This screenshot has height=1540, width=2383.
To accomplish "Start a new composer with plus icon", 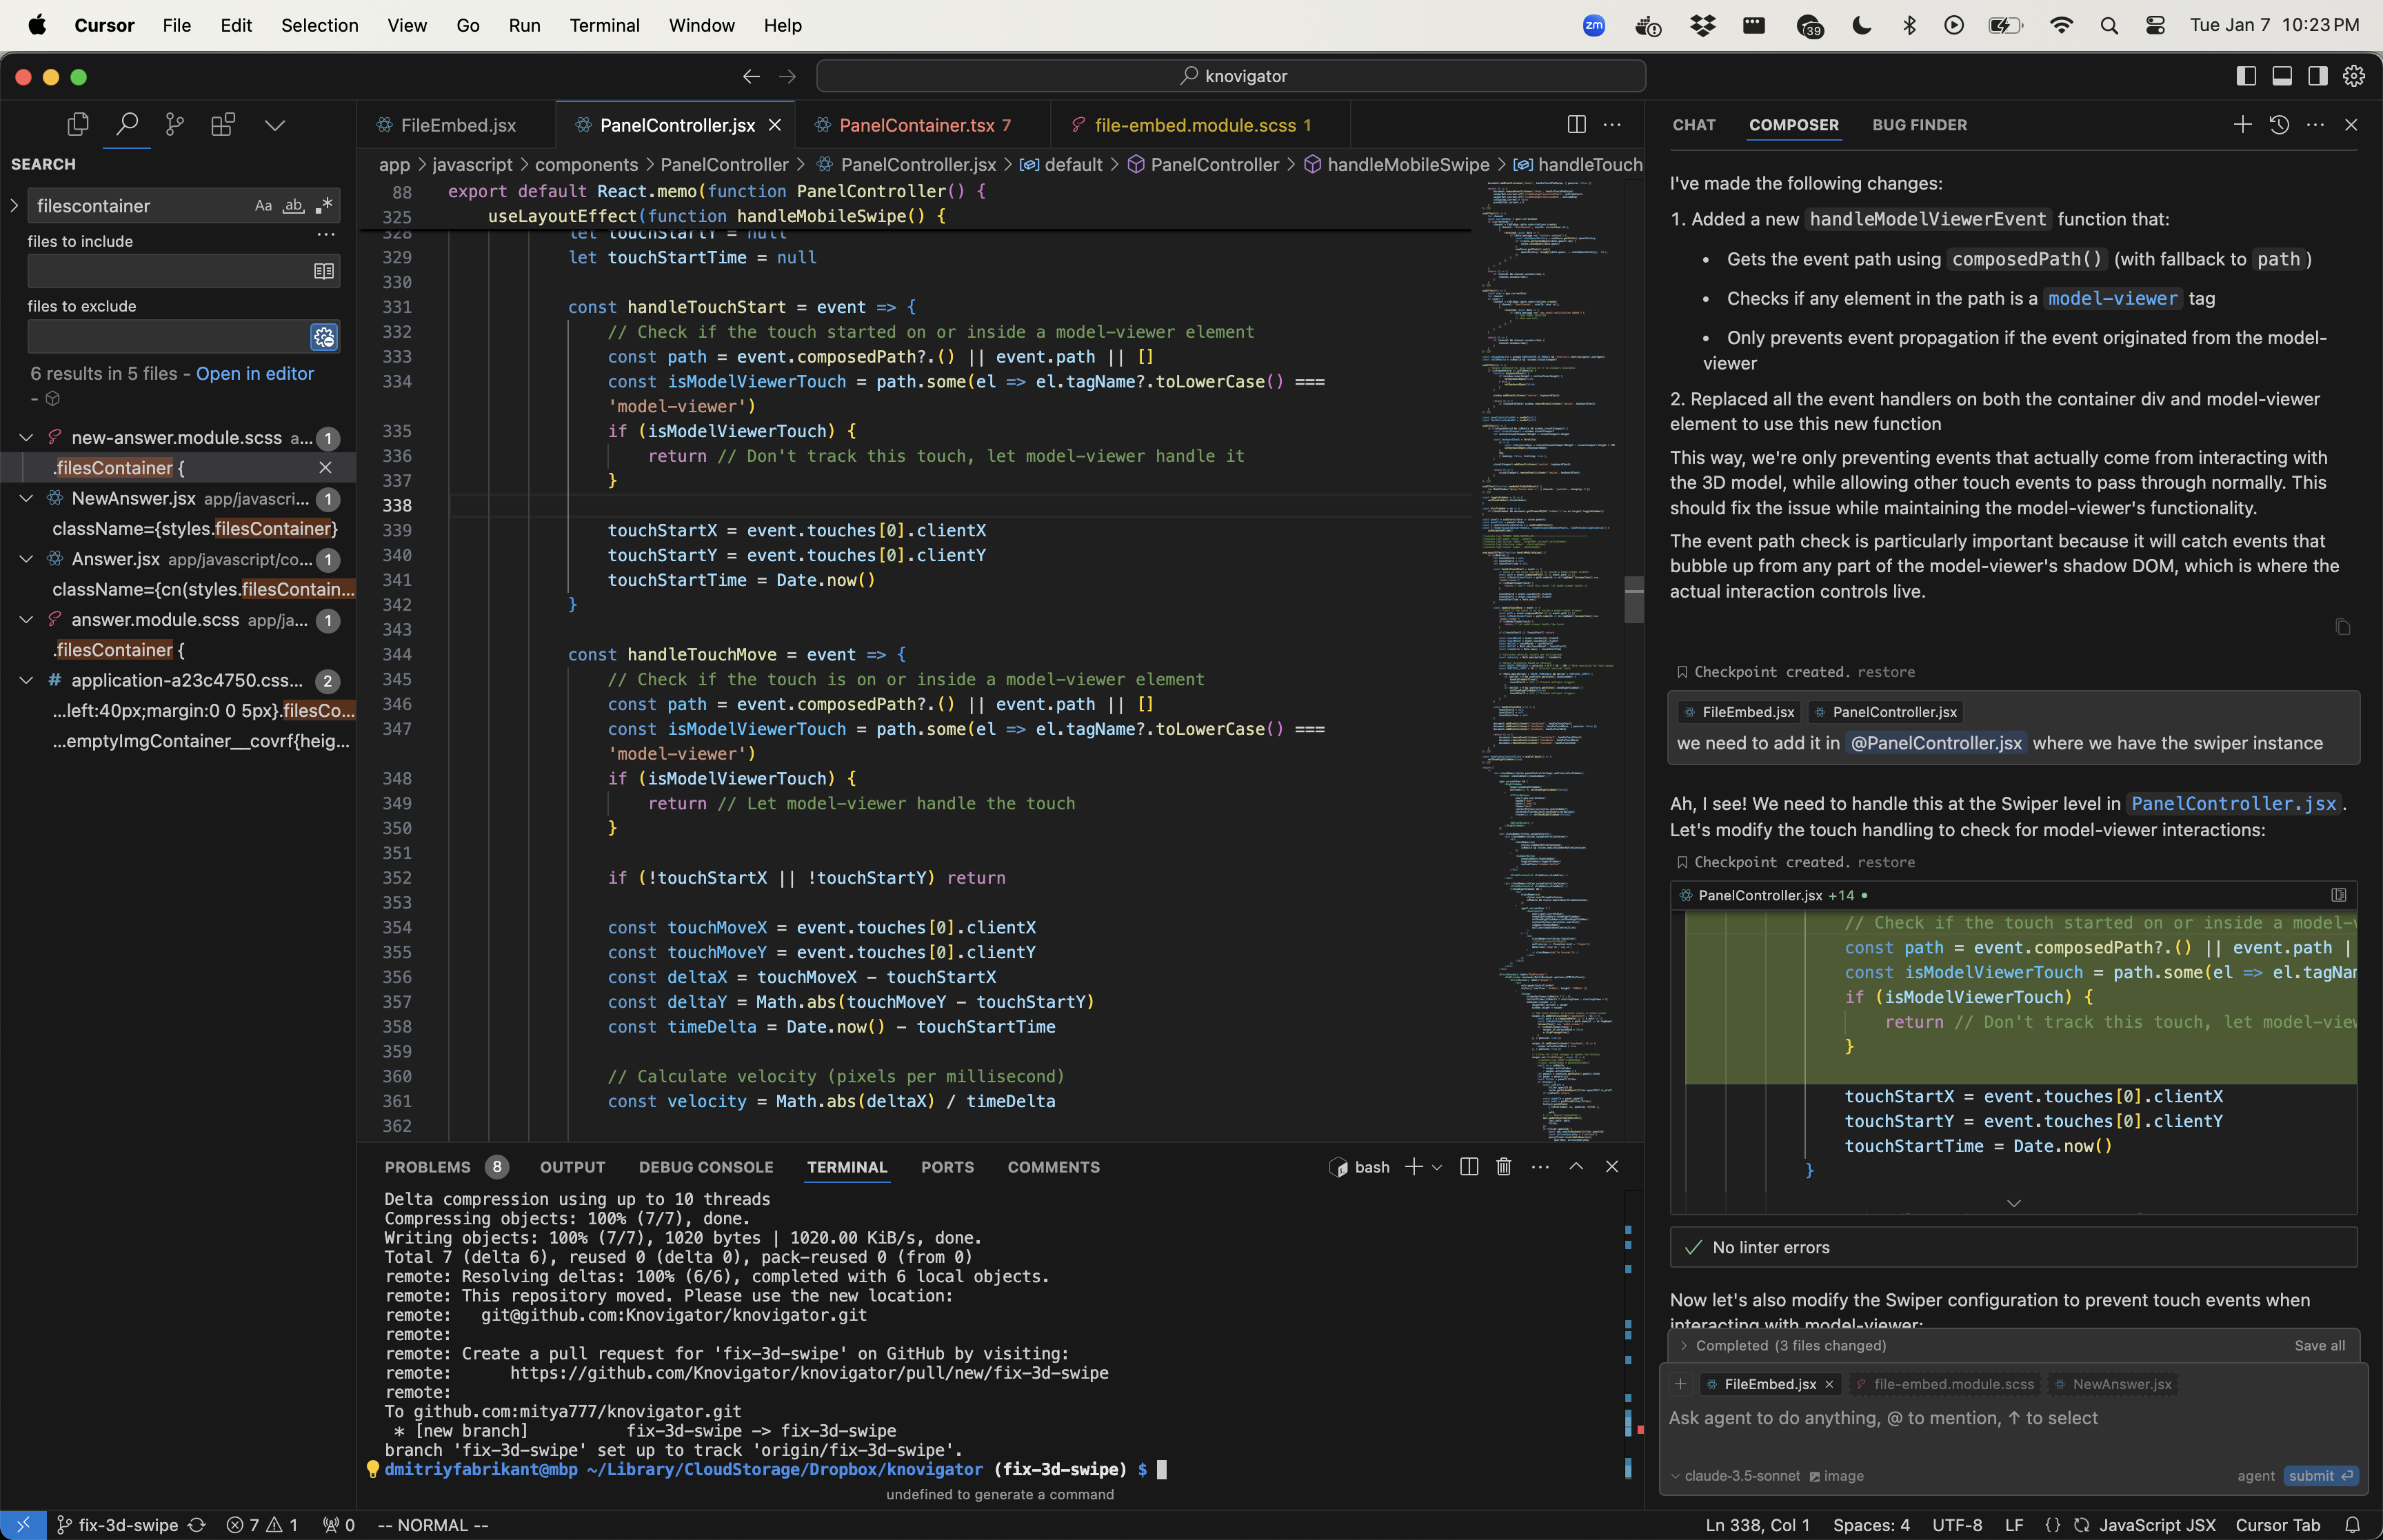I will (2242, 124).
